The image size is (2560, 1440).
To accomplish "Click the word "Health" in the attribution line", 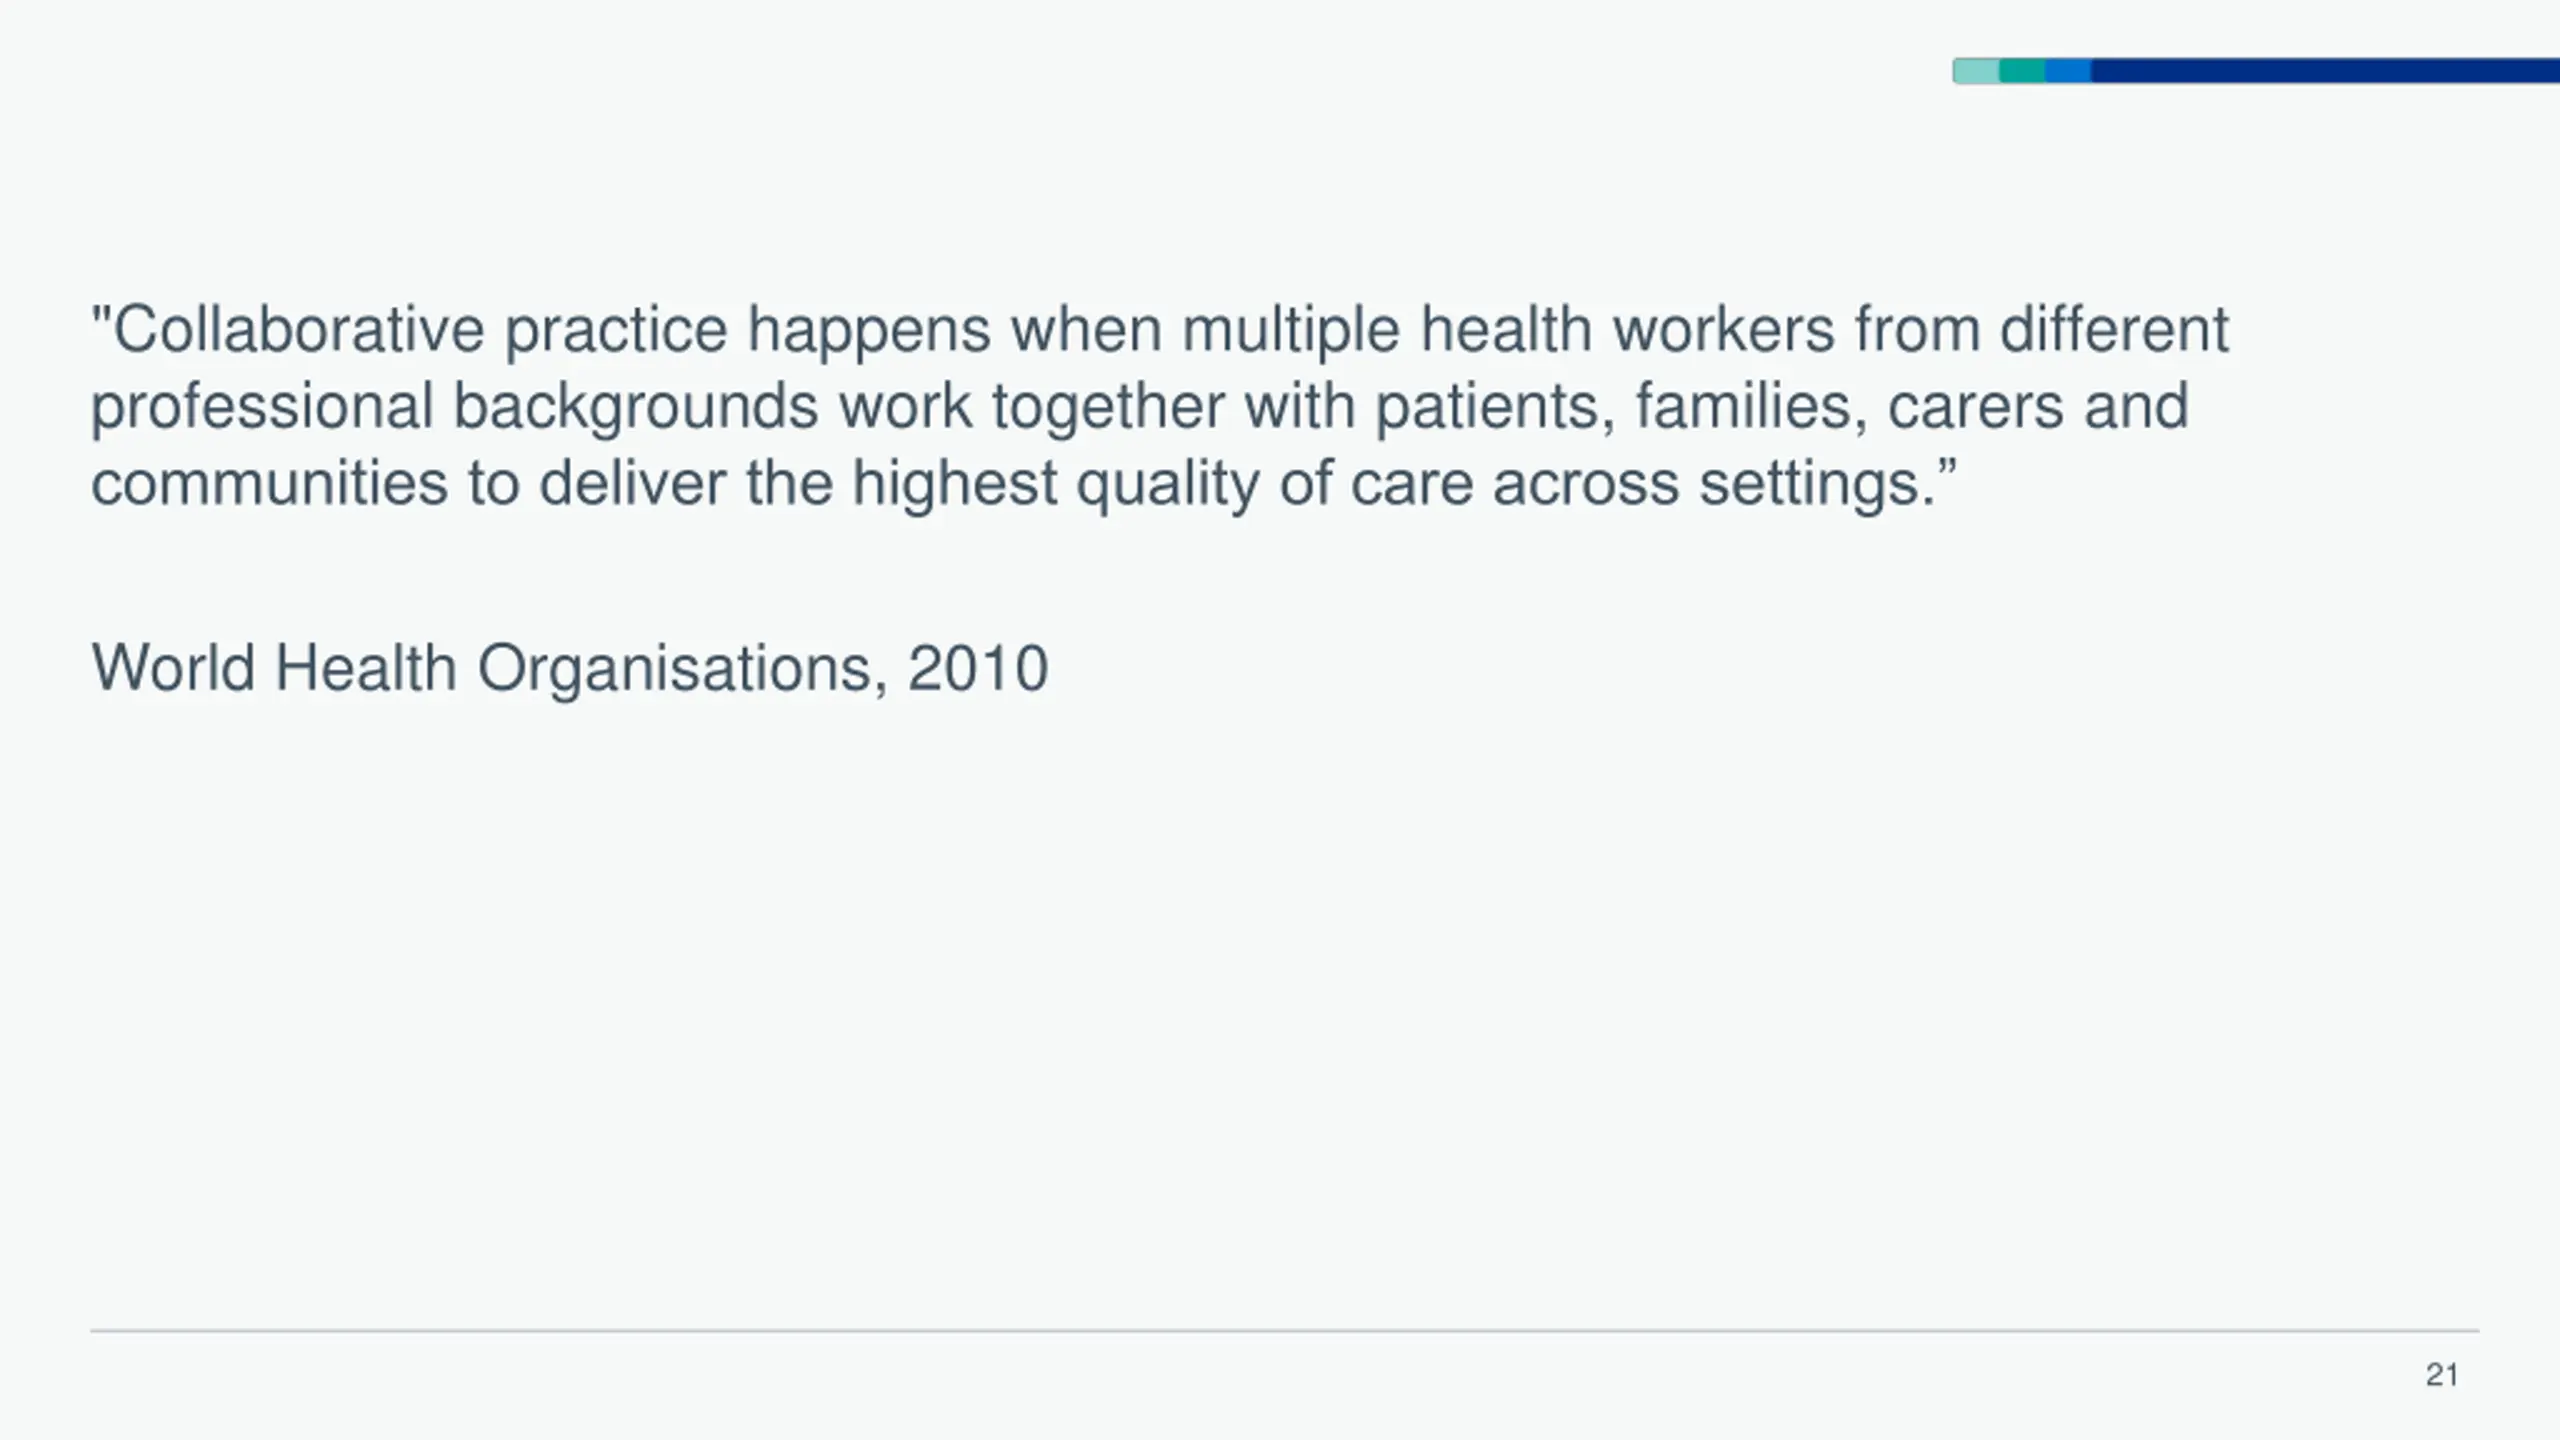I will click(x=366, y=668).
